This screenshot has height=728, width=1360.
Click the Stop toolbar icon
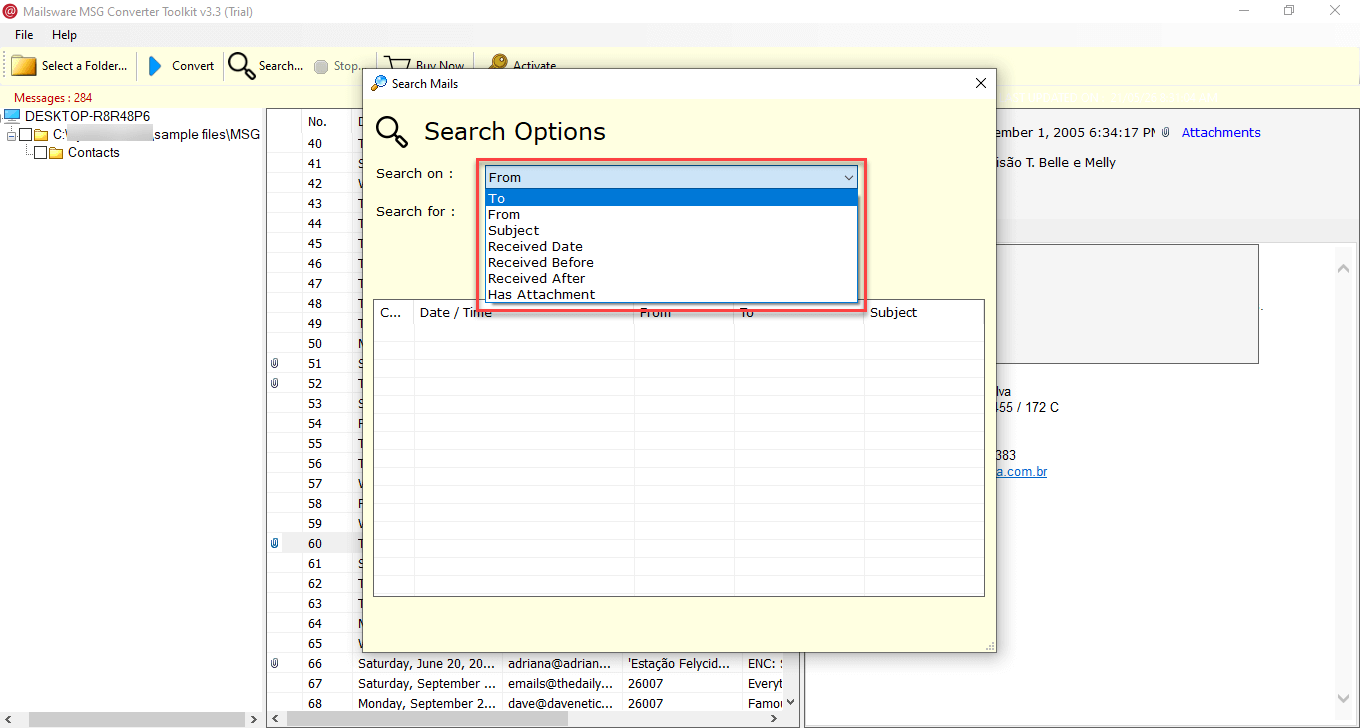tap(321, 66)
